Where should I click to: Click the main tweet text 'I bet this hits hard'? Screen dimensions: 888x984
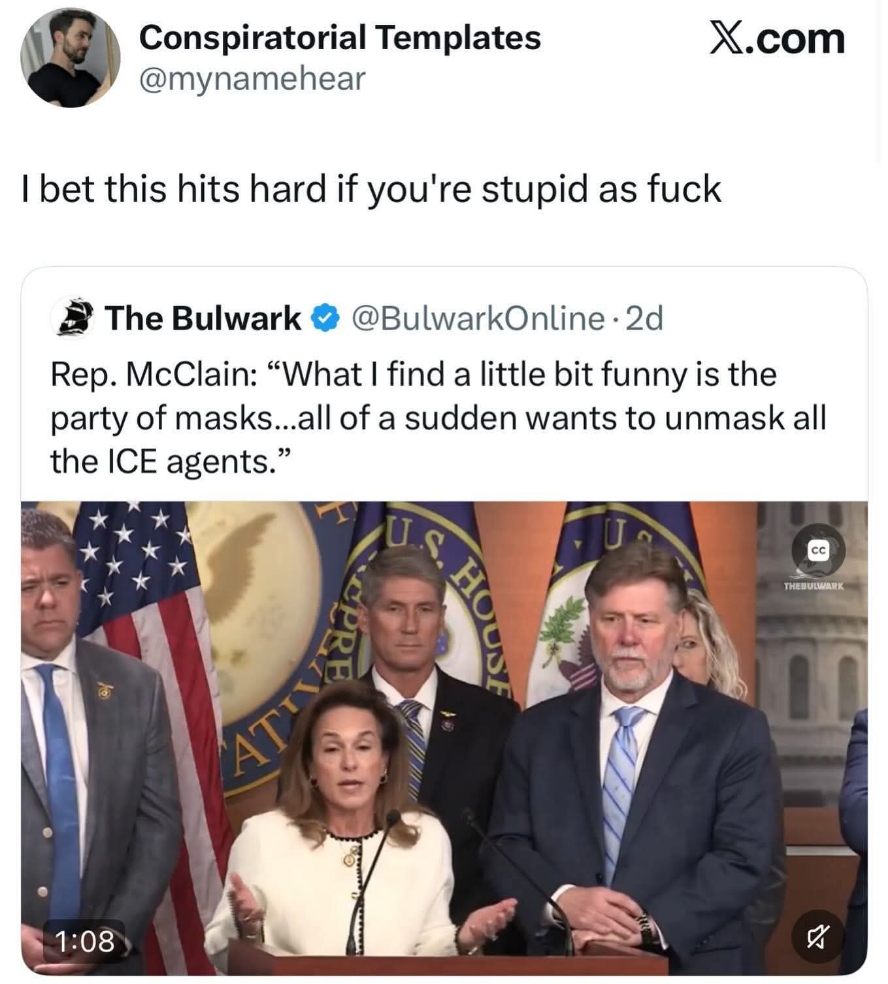(x=371, y=189)
